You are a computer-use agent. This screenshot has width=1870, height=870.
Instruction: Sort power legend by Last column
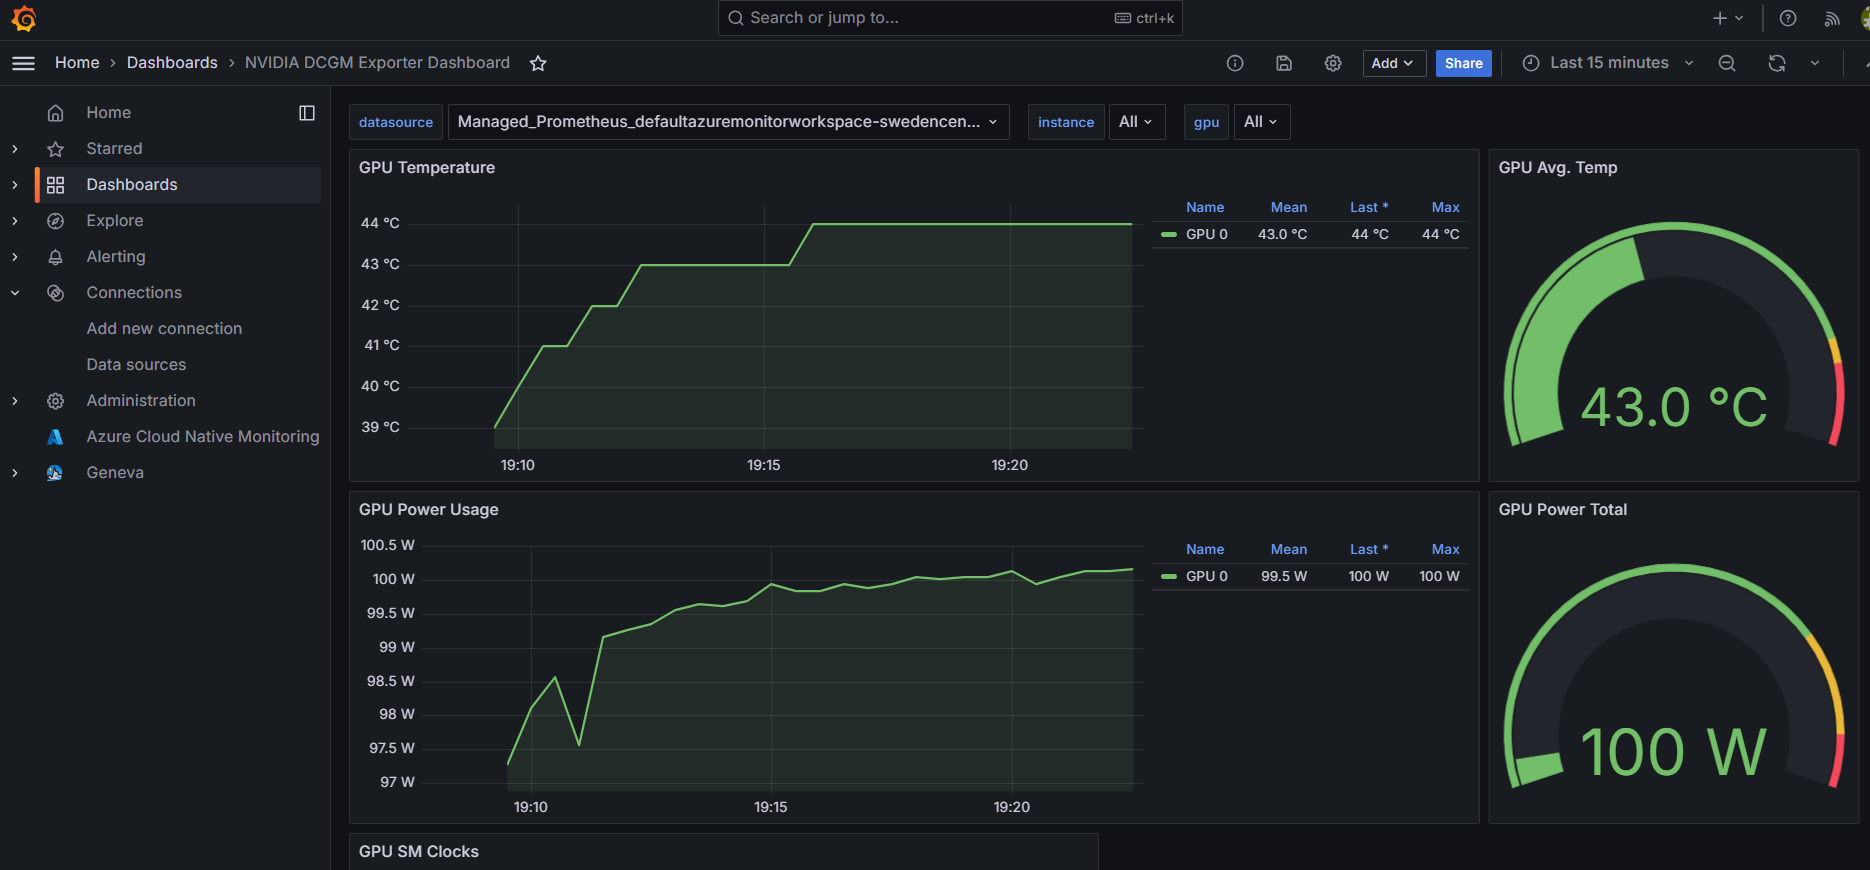coord(1369,549)
